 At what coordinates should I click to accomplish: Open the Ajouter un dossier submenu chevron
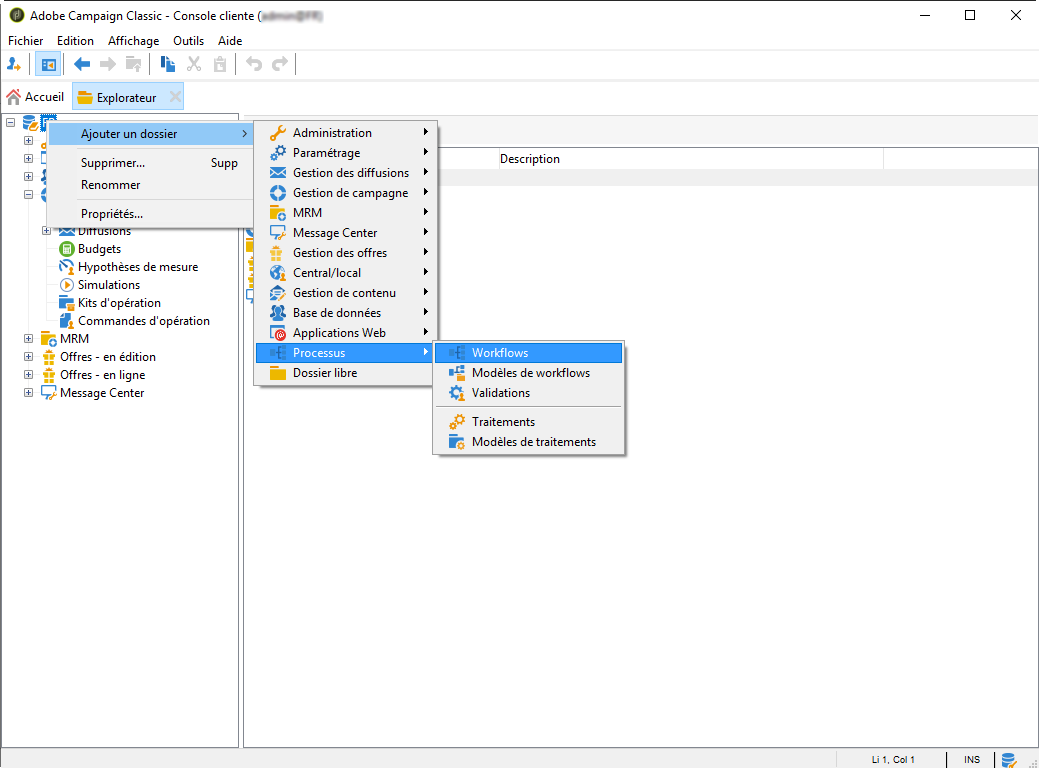245,133
